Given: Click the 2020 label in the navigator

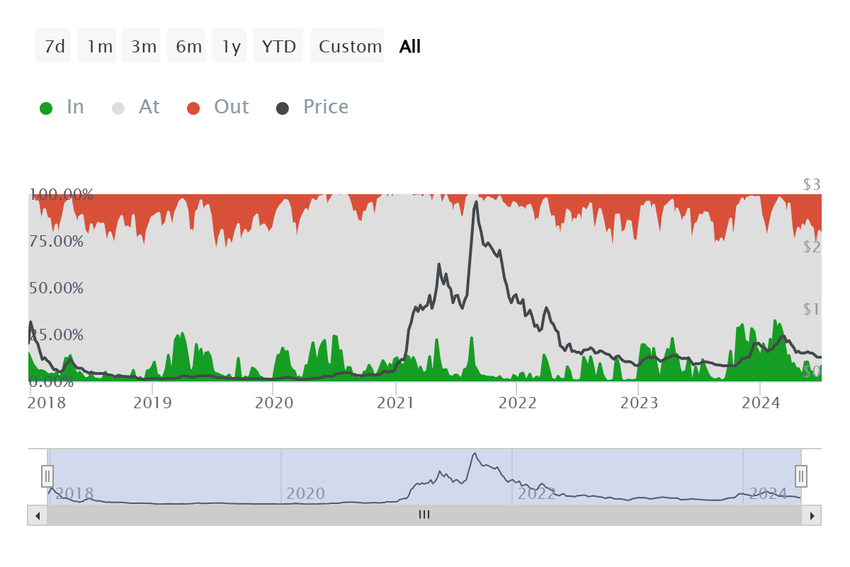Looking at the screenshot, I should pos(305,493).
